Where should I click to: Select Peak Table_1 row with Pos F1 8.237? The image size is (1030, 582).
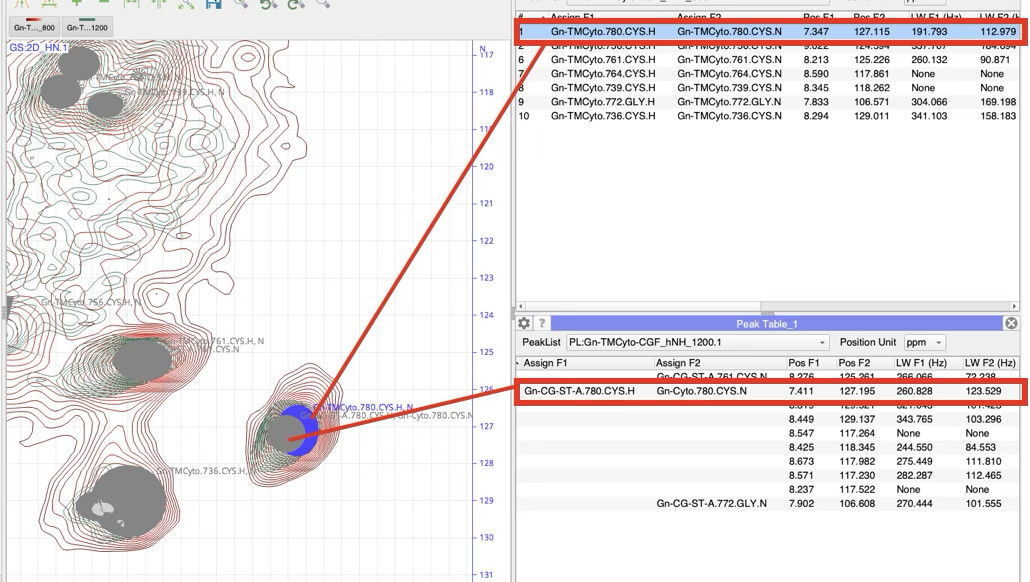(x=769, y=489)
